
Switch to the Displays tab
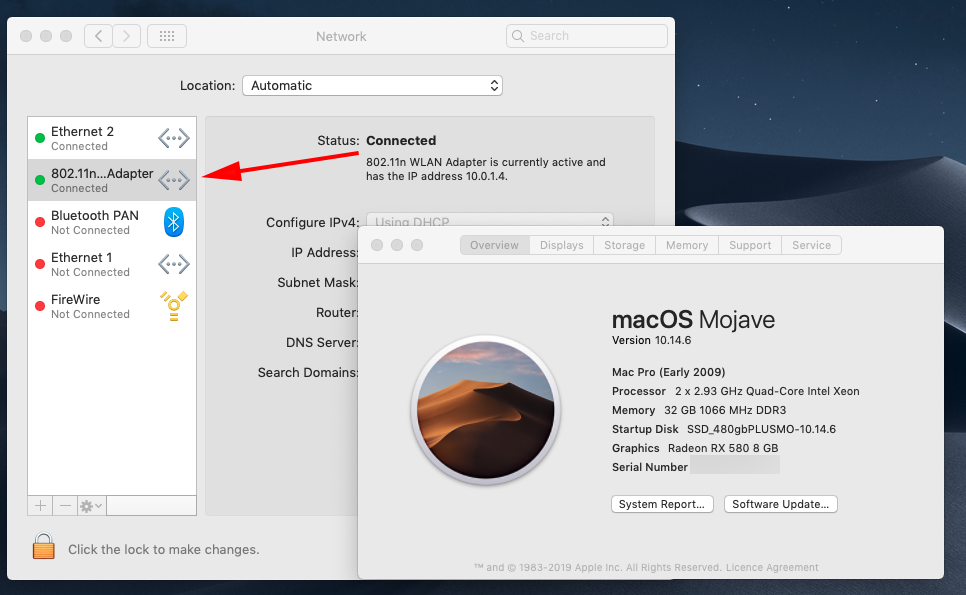[x=562, y=245]
